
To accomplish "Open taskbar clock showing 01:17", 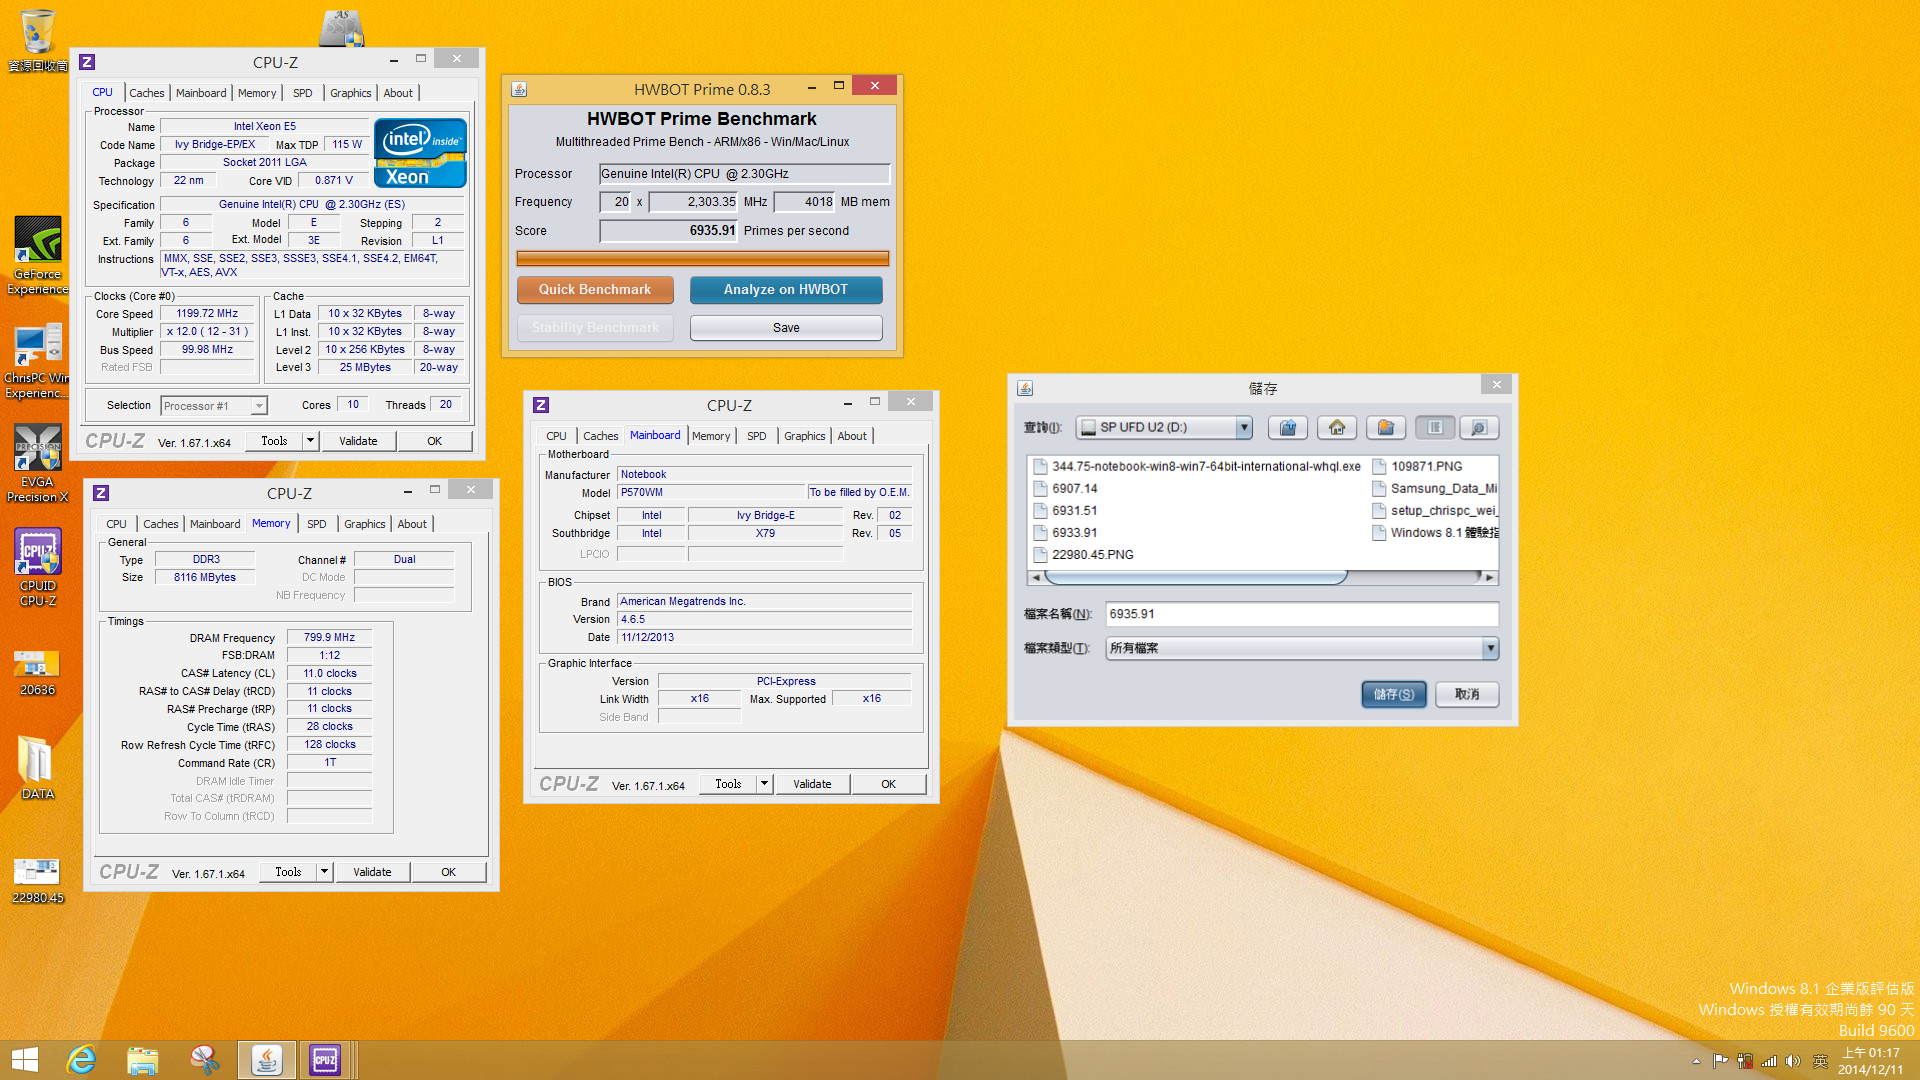I will (1871, 1061).
